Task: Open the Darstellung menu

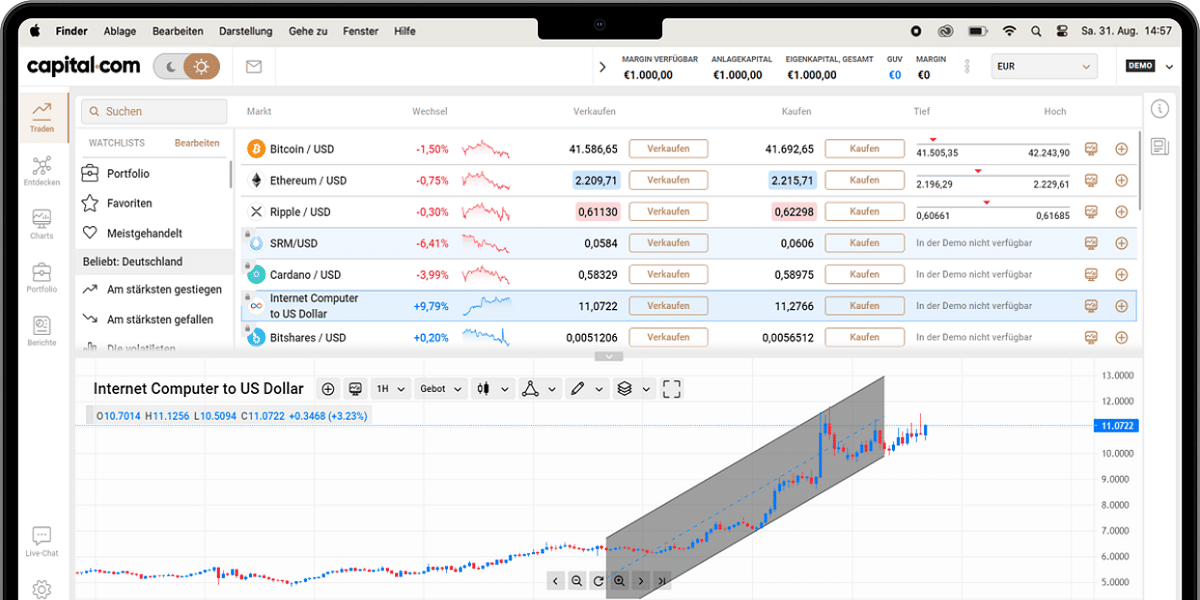Action: coord(246,31)
